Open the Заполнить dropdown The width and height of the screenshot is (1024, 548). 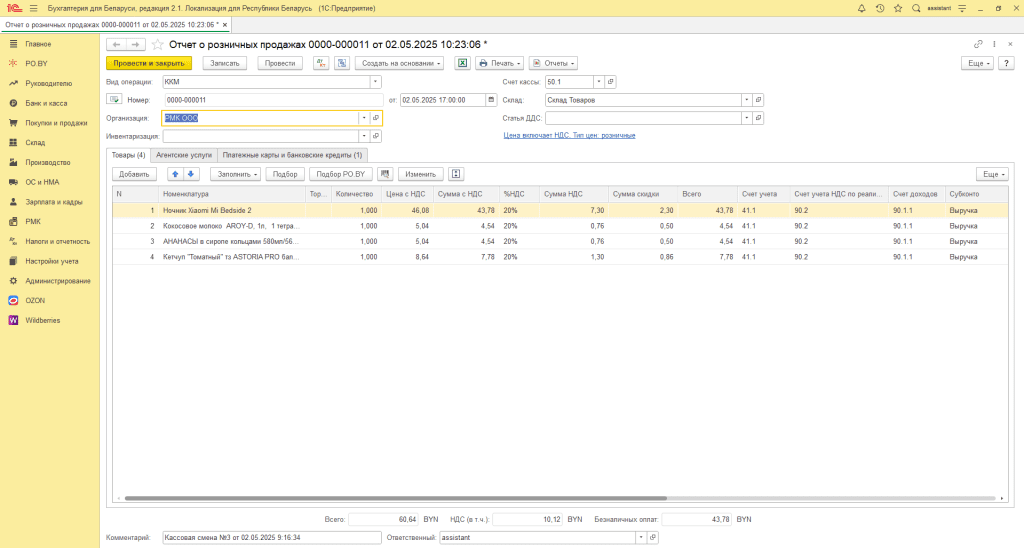click(x=236, y=174)
